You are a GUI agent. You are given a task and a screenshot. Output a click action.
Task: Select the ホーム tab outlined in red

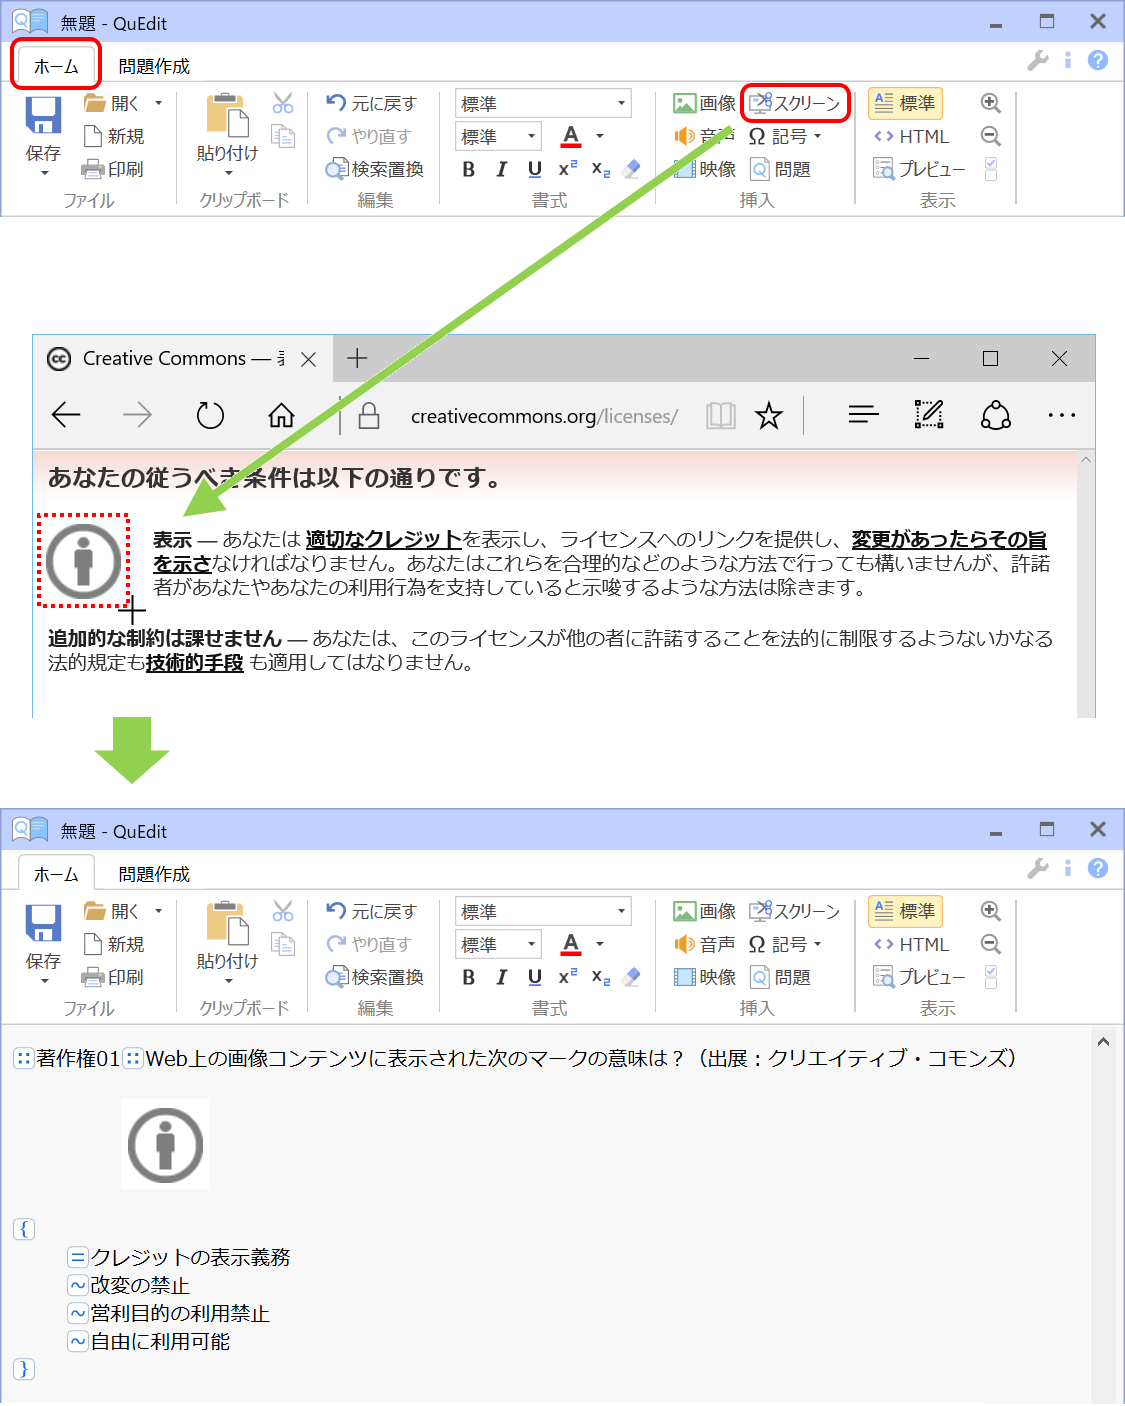(56, 67)
